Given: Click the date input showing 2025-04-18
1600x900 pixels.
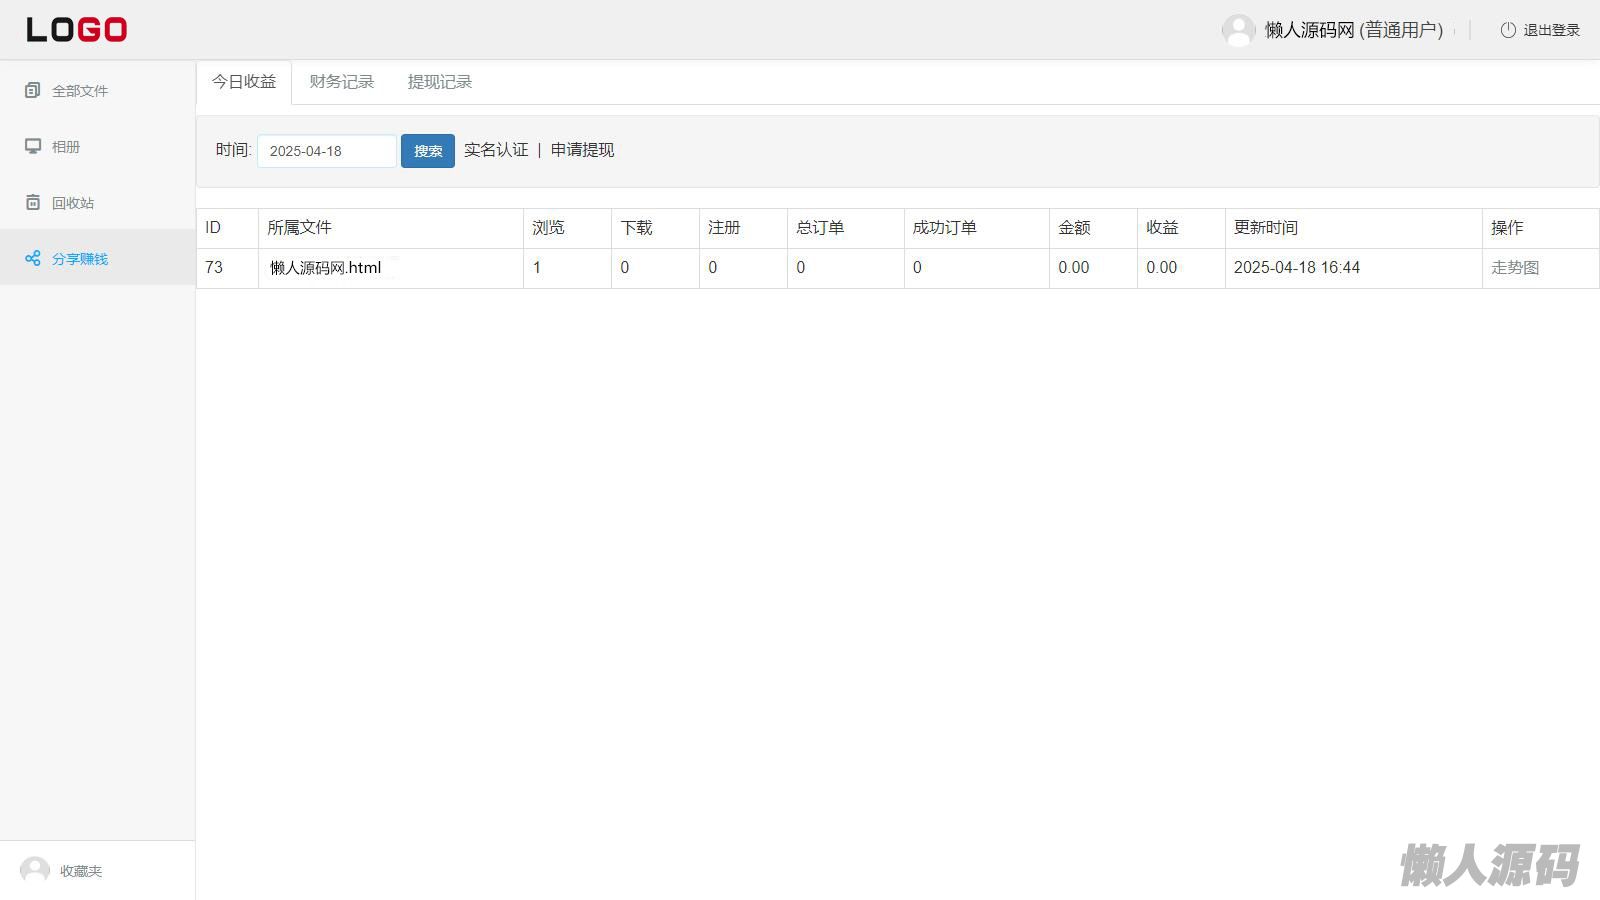Looking at the screenshot, I should tap(327, 151).
